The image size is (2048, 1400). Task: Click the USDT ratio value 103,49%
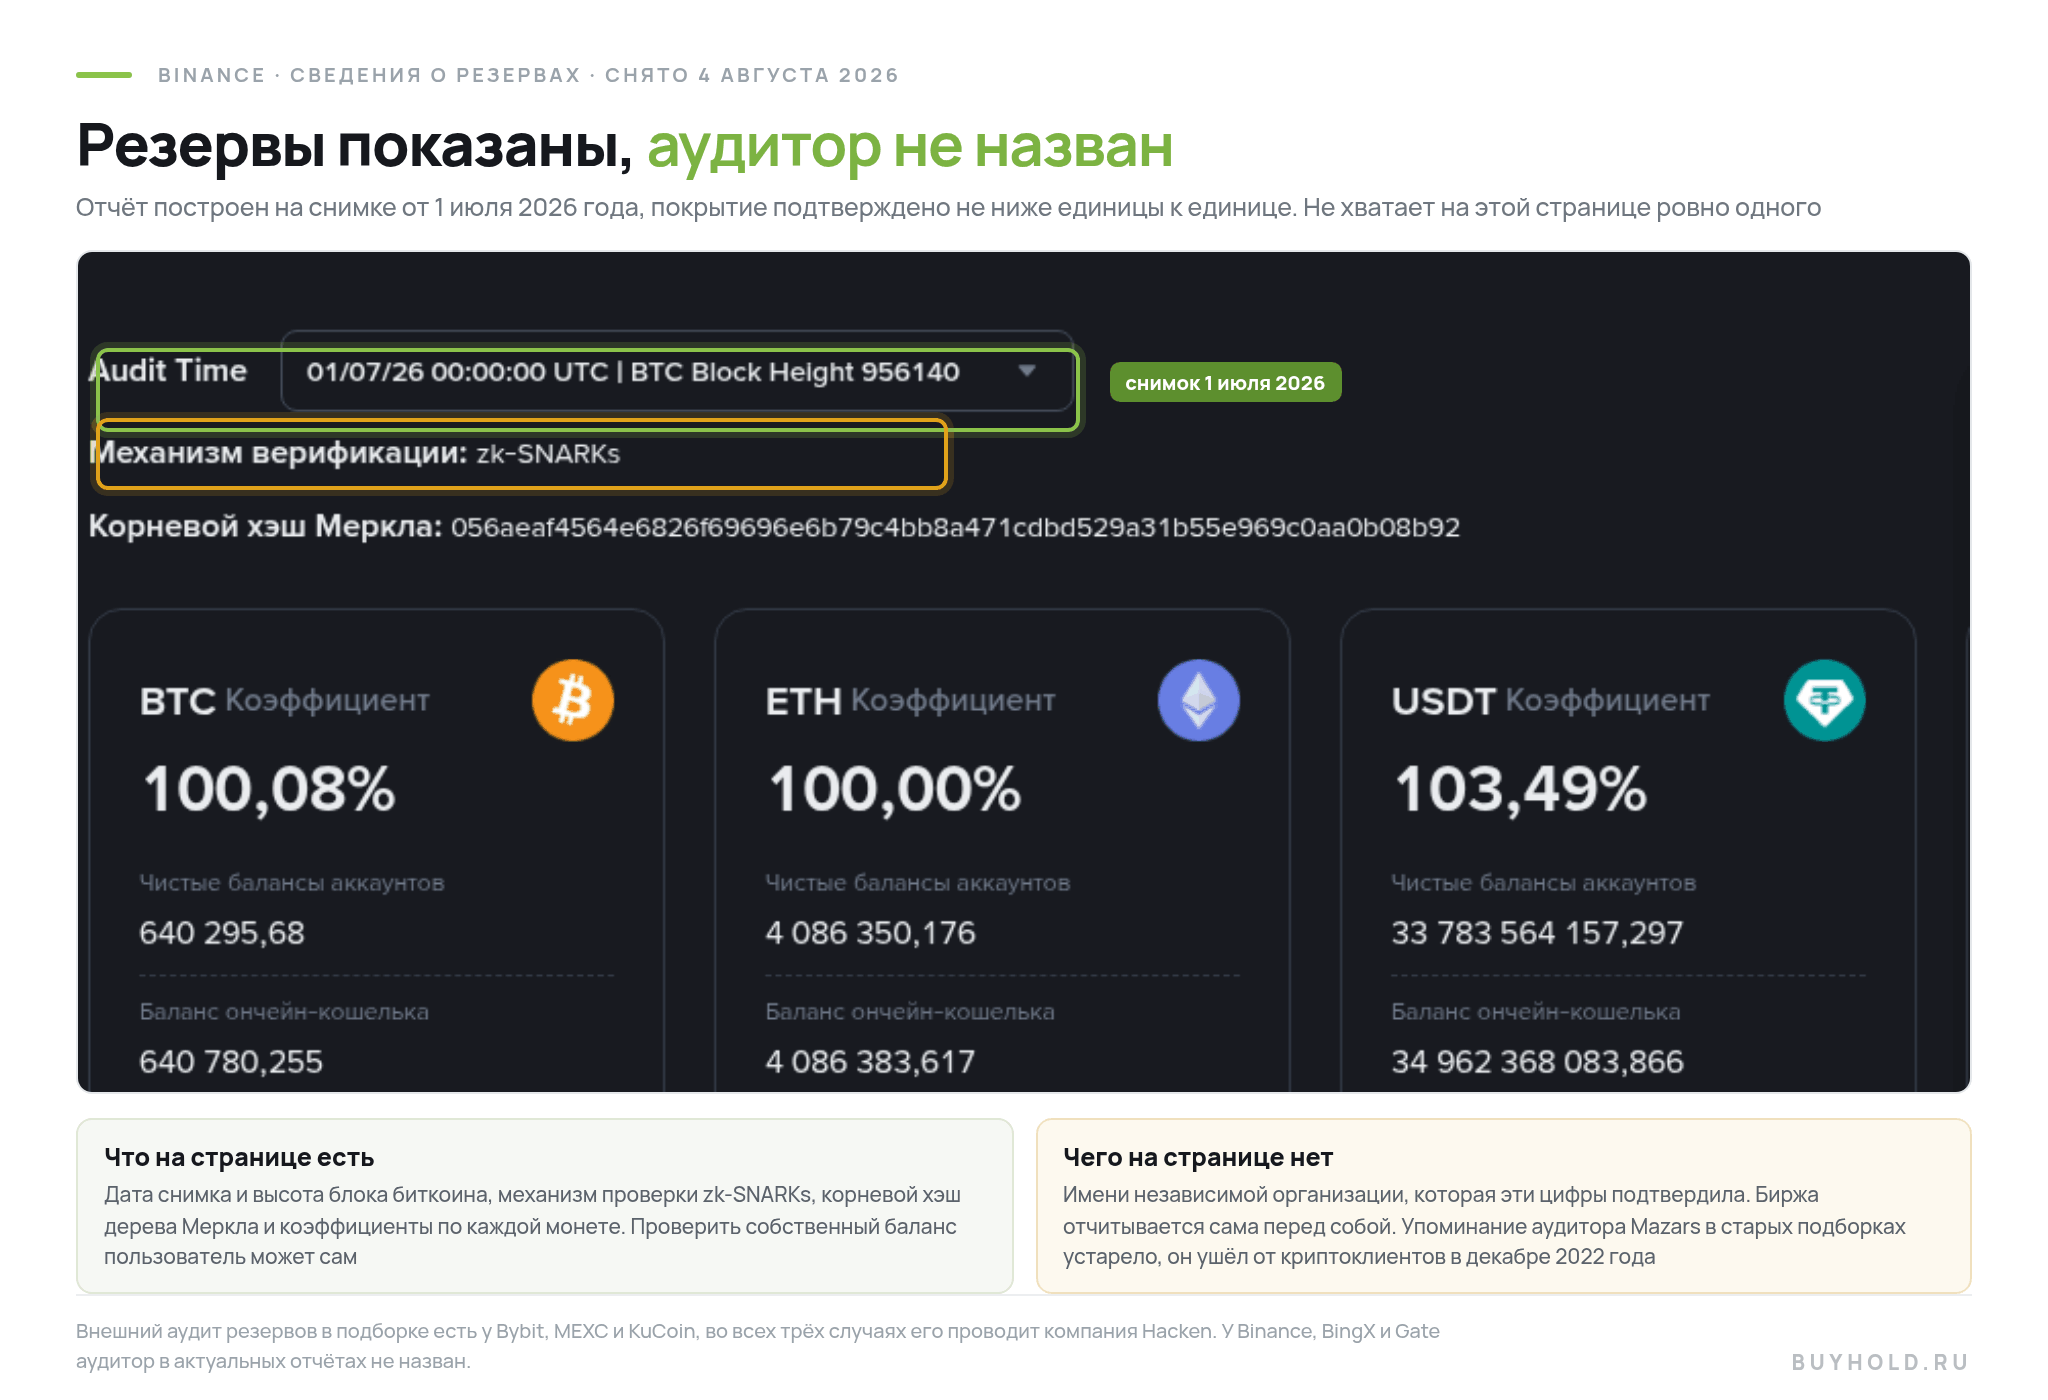point(1520,789)
